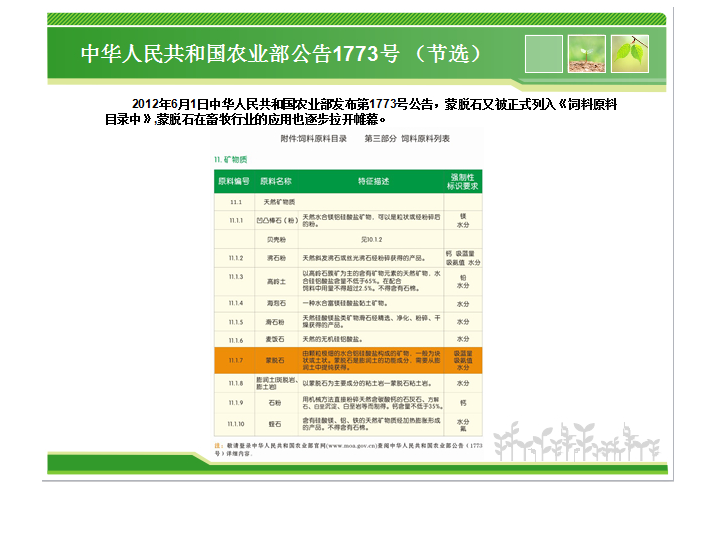Click the 11. 矿物质 section heading
The height and width of the screenshot is (535, 715).
click(231, 159)
